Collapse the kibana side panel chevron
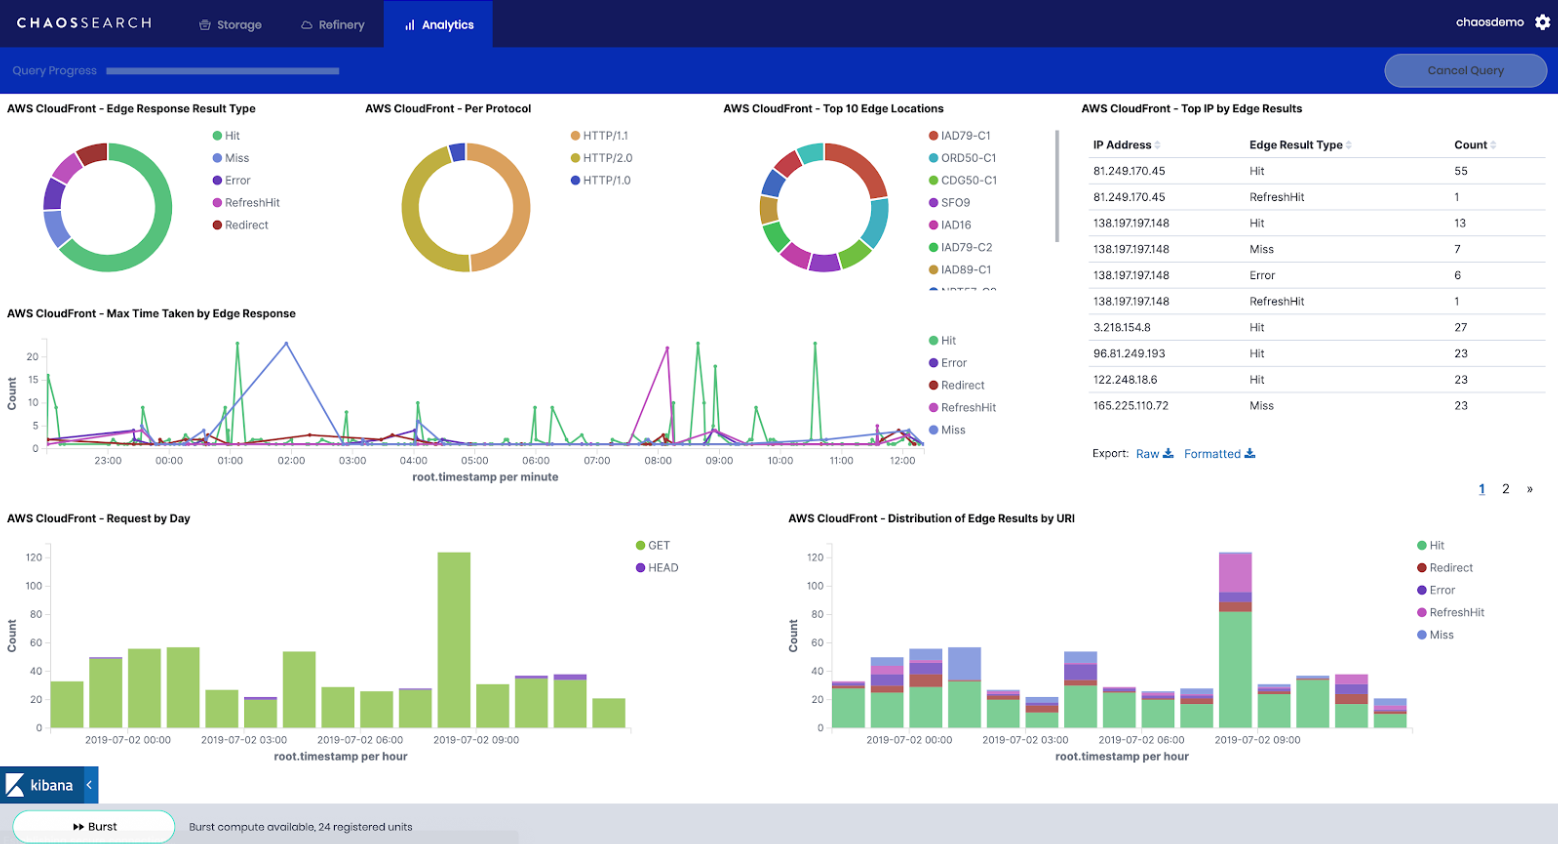The height and width of the screenshot is (844, 1558). (x=89, y=785)
